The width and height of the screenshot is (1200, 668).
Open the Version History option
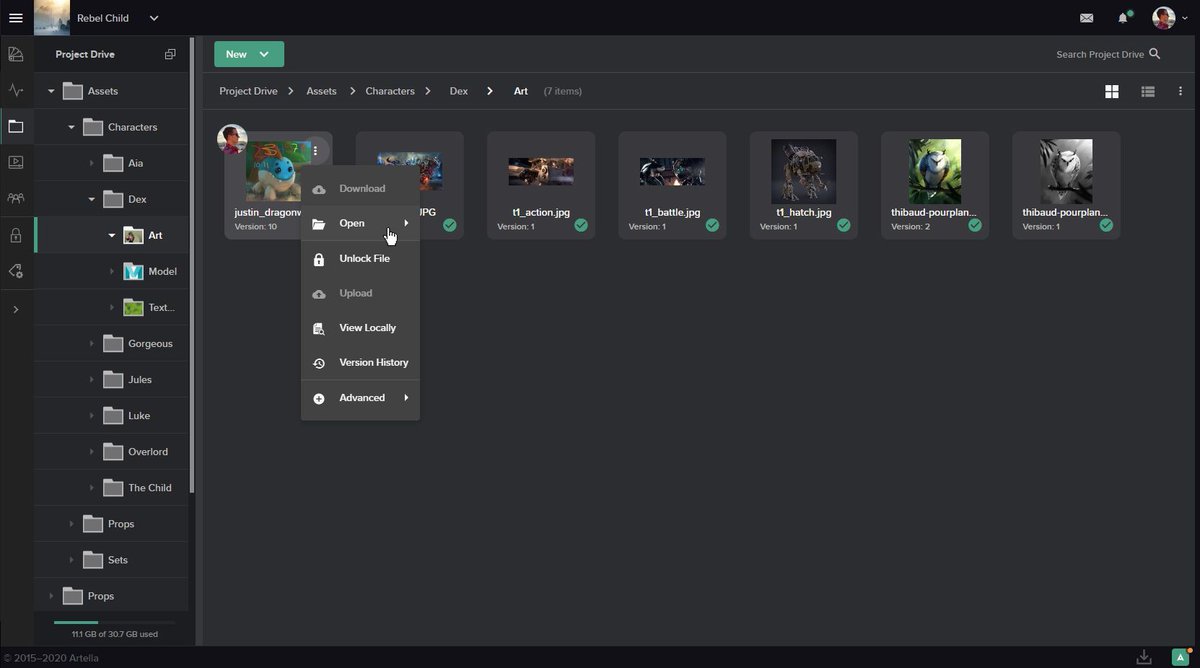(x=372, y=362)
